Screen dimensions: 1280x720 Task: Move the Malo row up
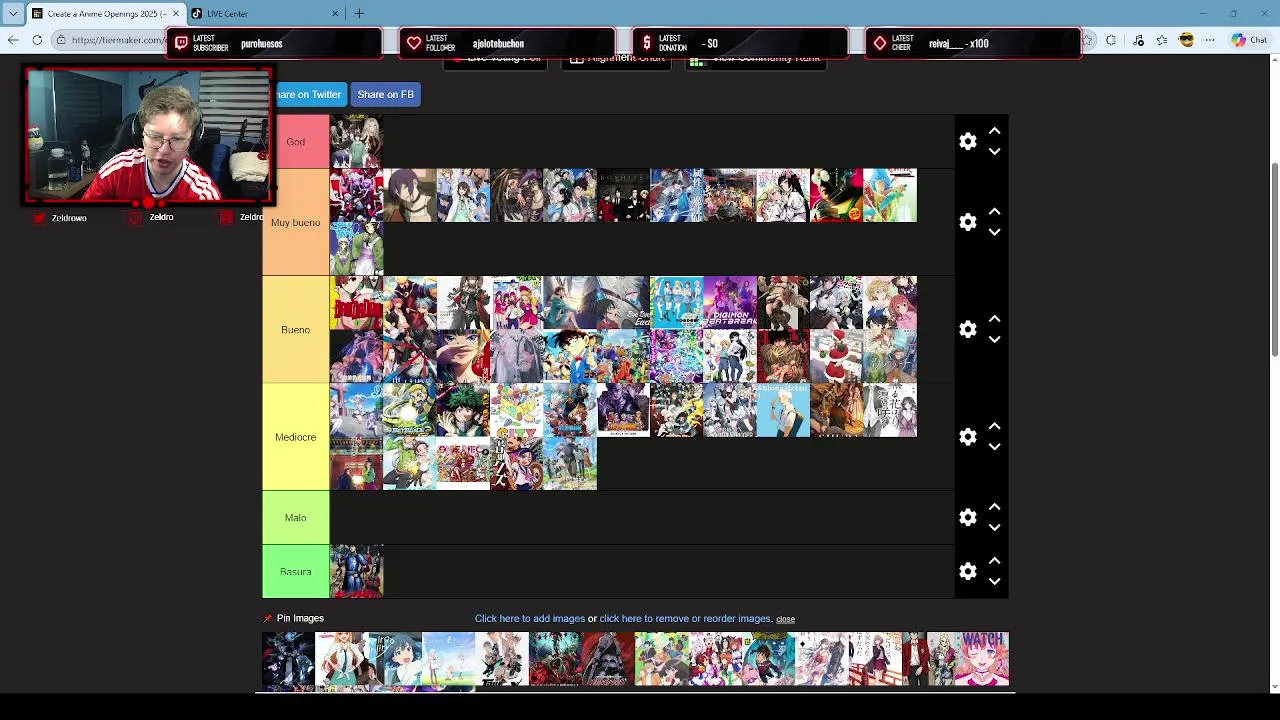pyautogui.click(x=994, y=507)
